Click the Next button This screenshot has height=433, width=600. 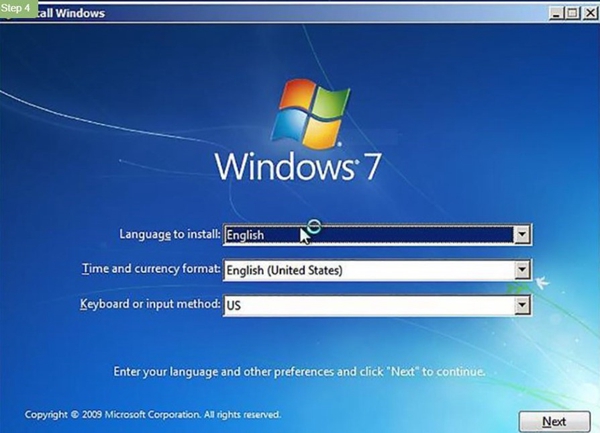(x=554, y=422)
